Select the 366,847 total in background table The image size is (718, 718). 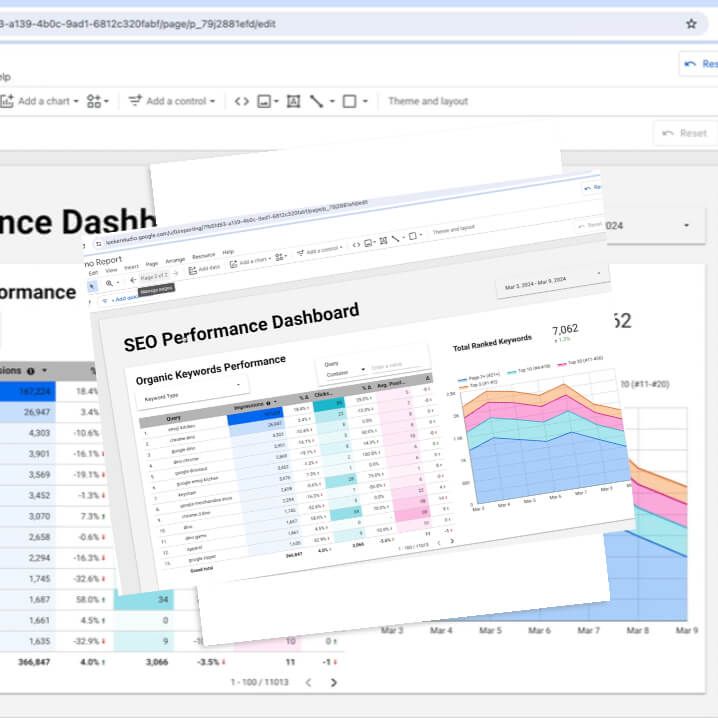click(34, 662)
